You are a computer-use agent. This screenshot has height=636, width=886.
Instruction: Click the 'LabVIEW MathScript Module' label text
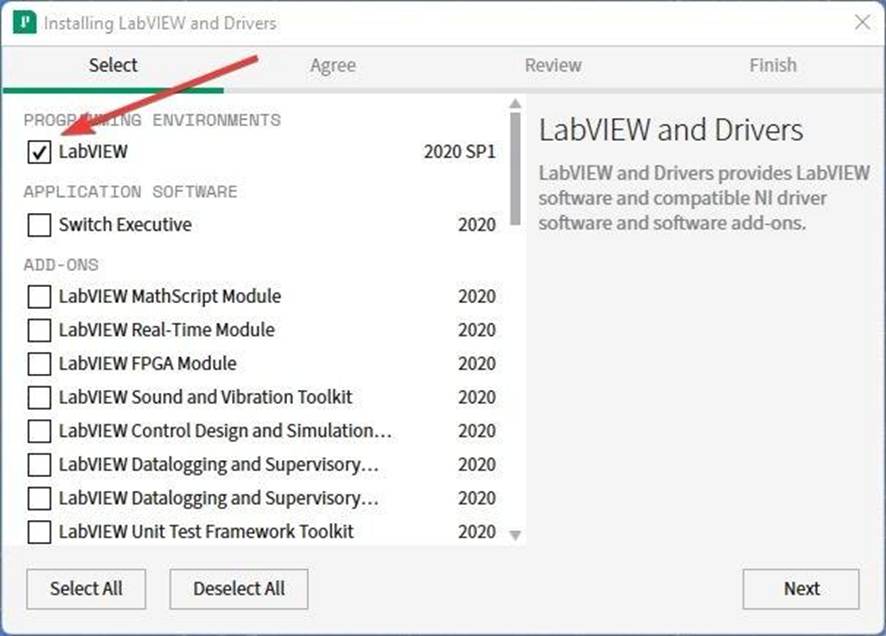(170, 297)
